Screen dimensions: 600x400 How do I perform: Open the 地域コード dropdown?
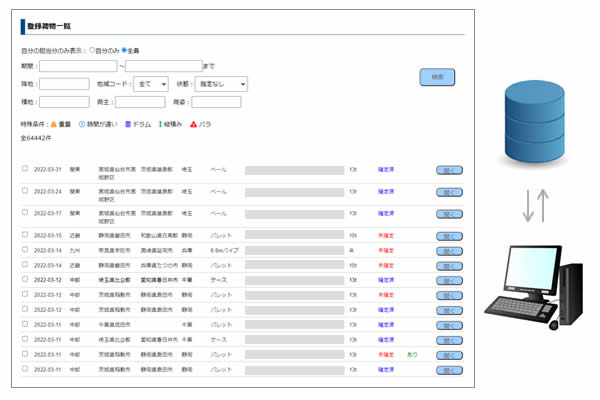(152, 85)
